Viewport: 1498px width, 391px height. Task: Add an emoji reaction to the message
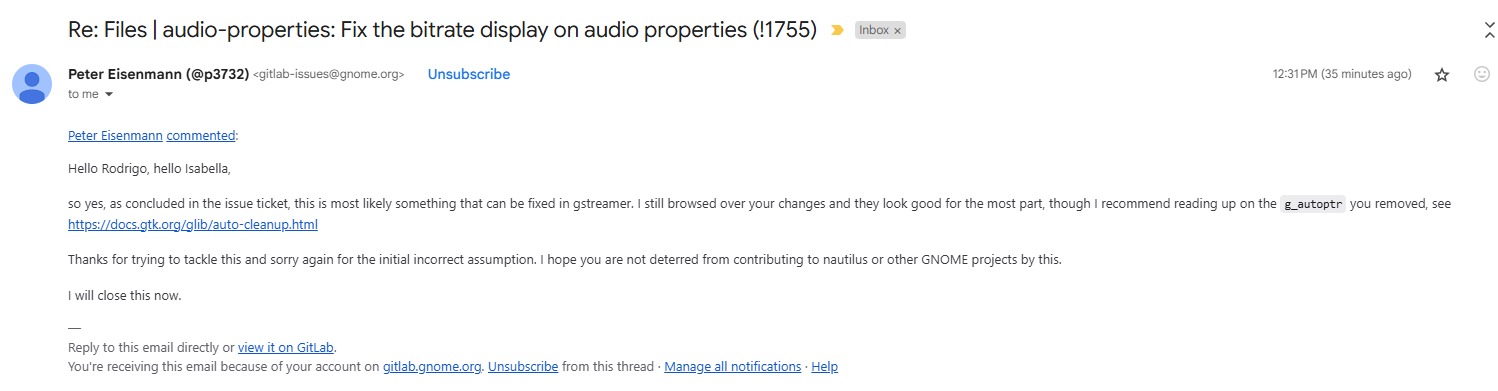coord(1482,75)
